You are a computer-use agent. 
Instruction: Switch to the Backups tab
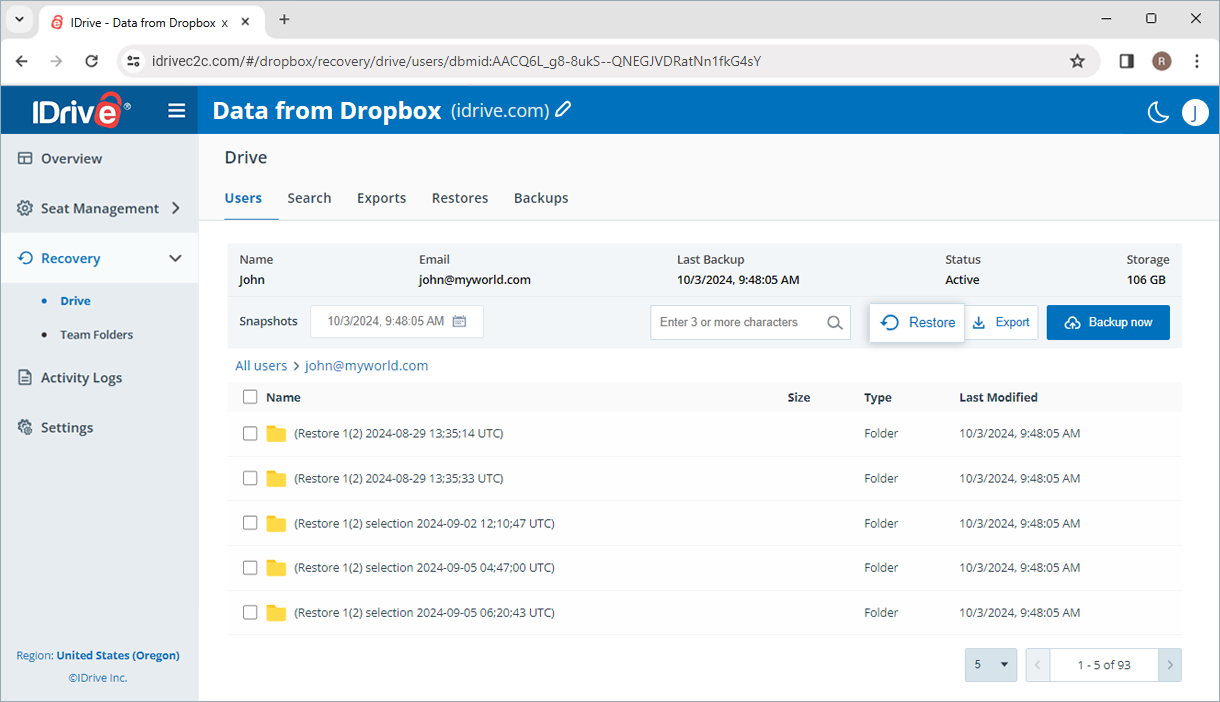point(541,198)
